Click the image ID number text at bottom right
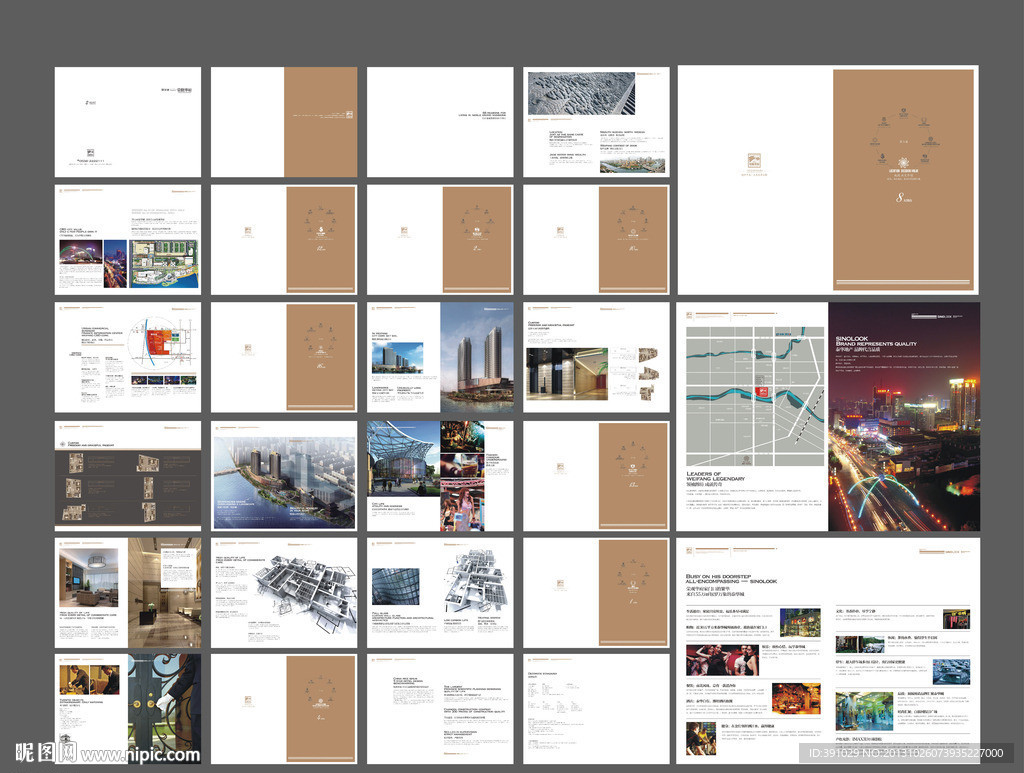This screenshot has height=773, width=1024. coord(905,753)
